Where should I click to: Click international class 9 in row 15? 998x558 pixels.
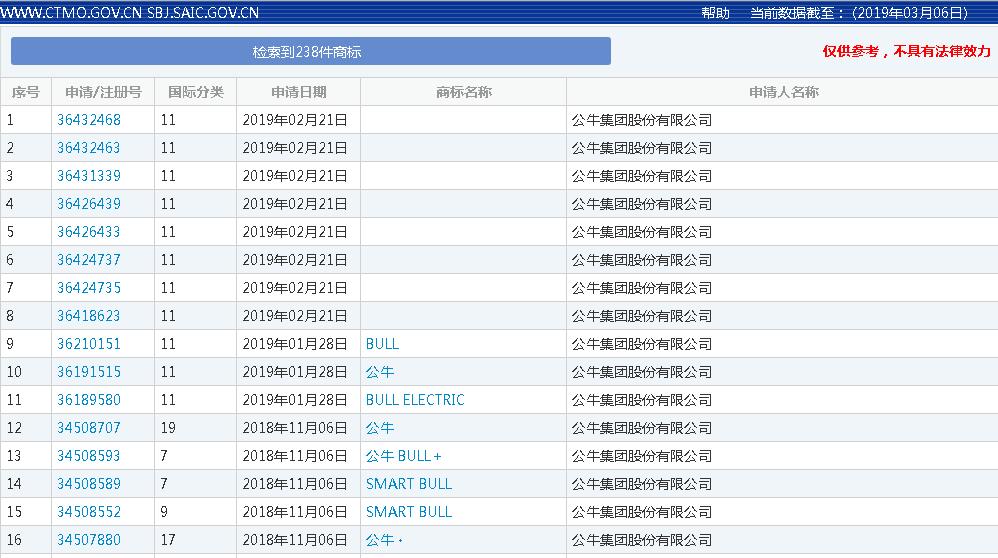pos(164,512)
